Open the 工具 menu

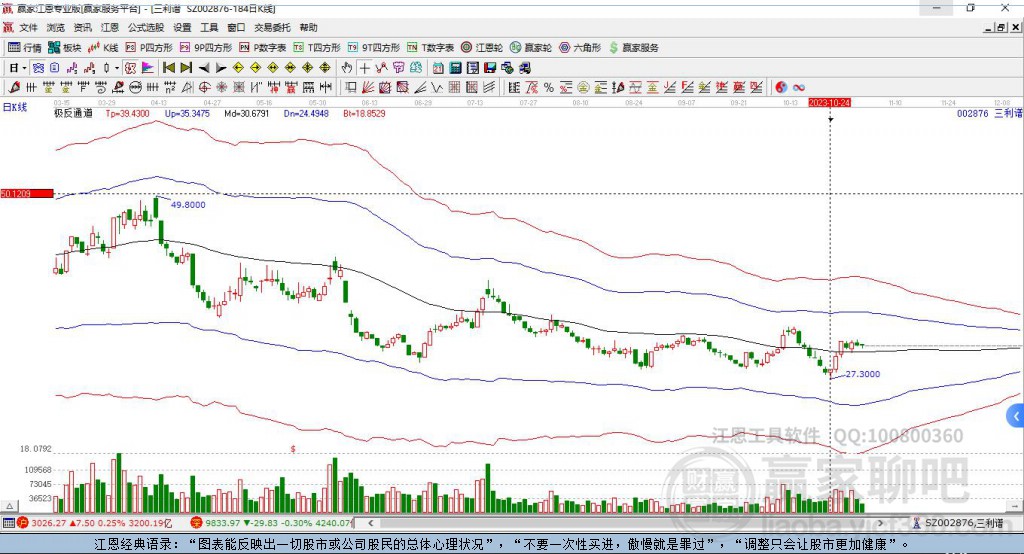[209, 27]
